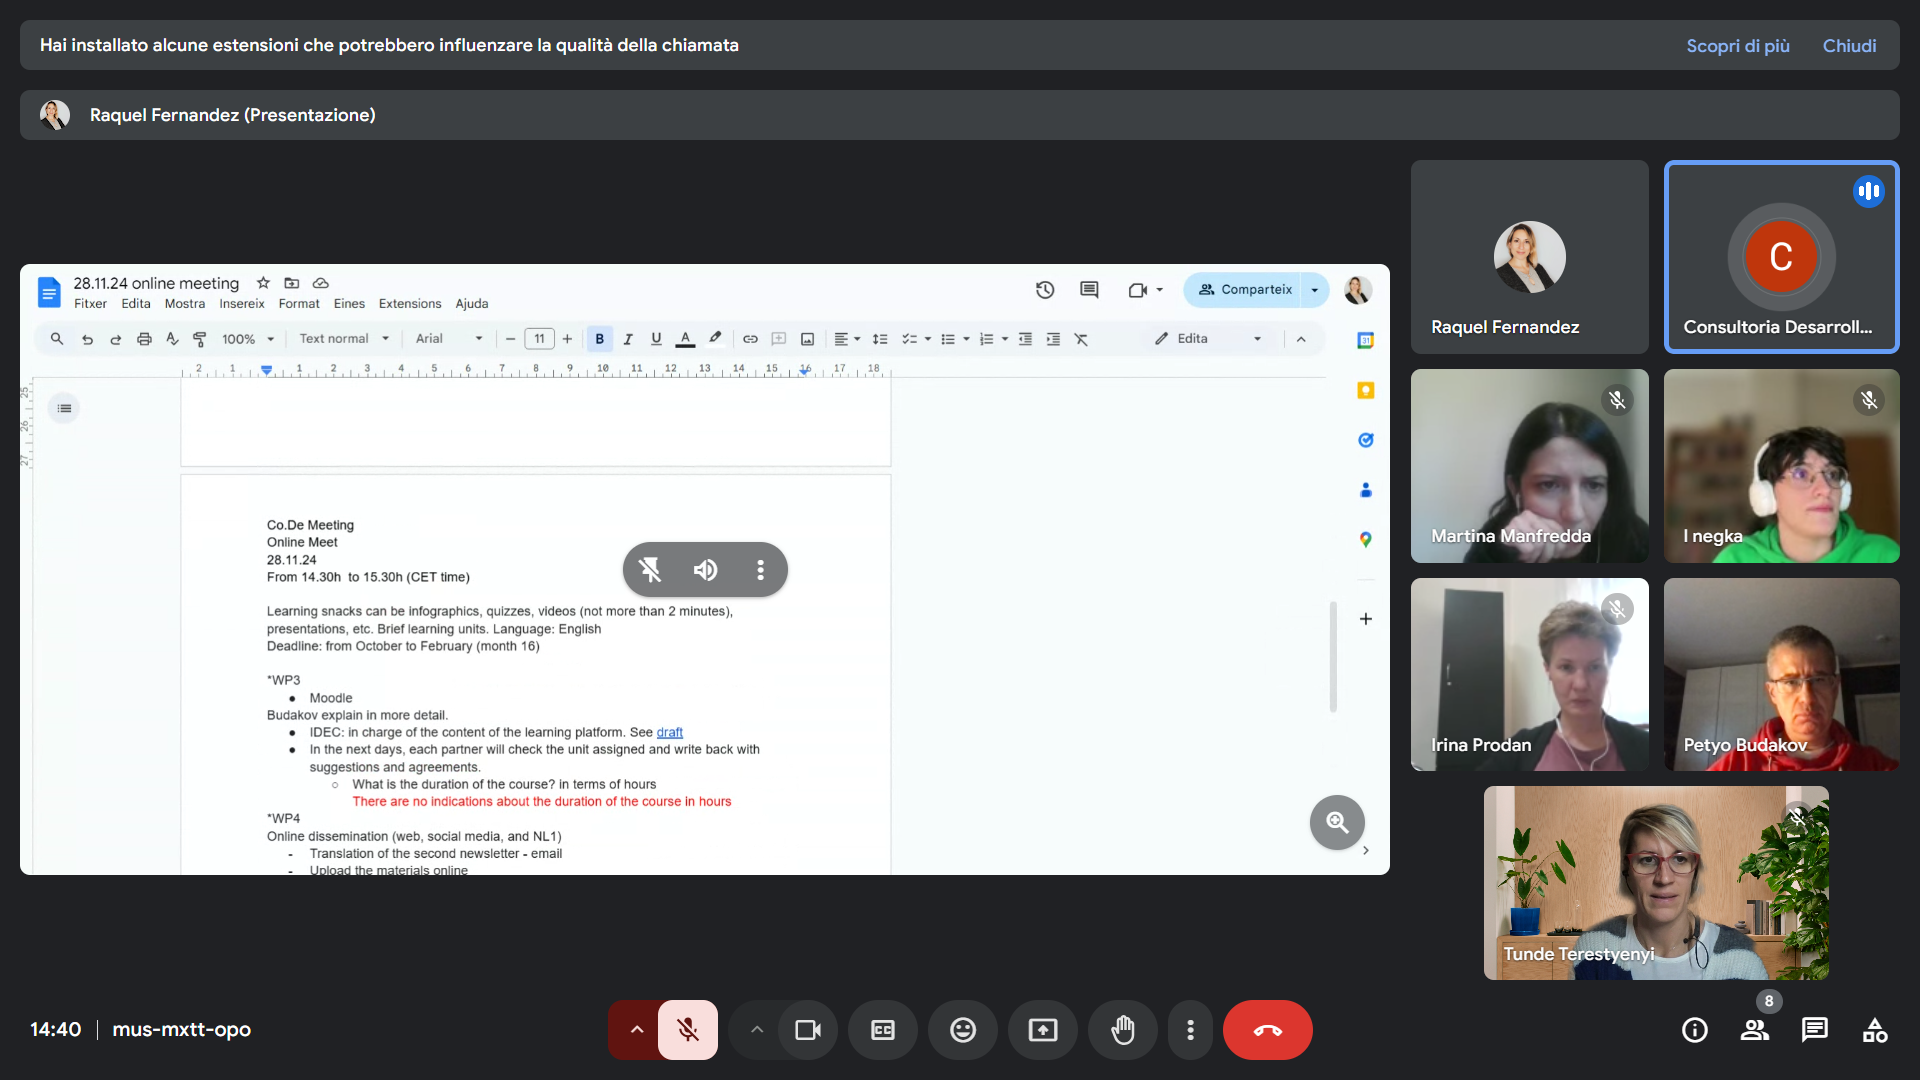Screen dimensions: 1920x1080
Task: Open Tunde Terestyenyi's video tile
Action: 1656,883
